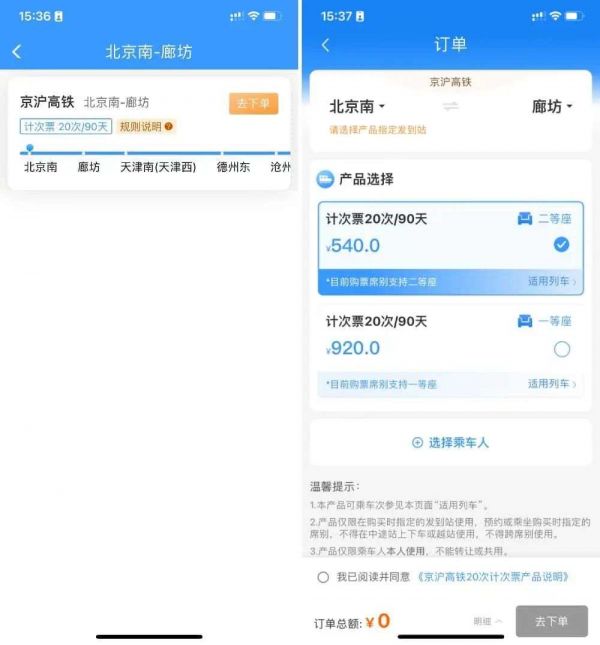This screenshot has width=600, height=645.
Task: Open the 北京南 departure station dropdown
Action: click(357, 107)
